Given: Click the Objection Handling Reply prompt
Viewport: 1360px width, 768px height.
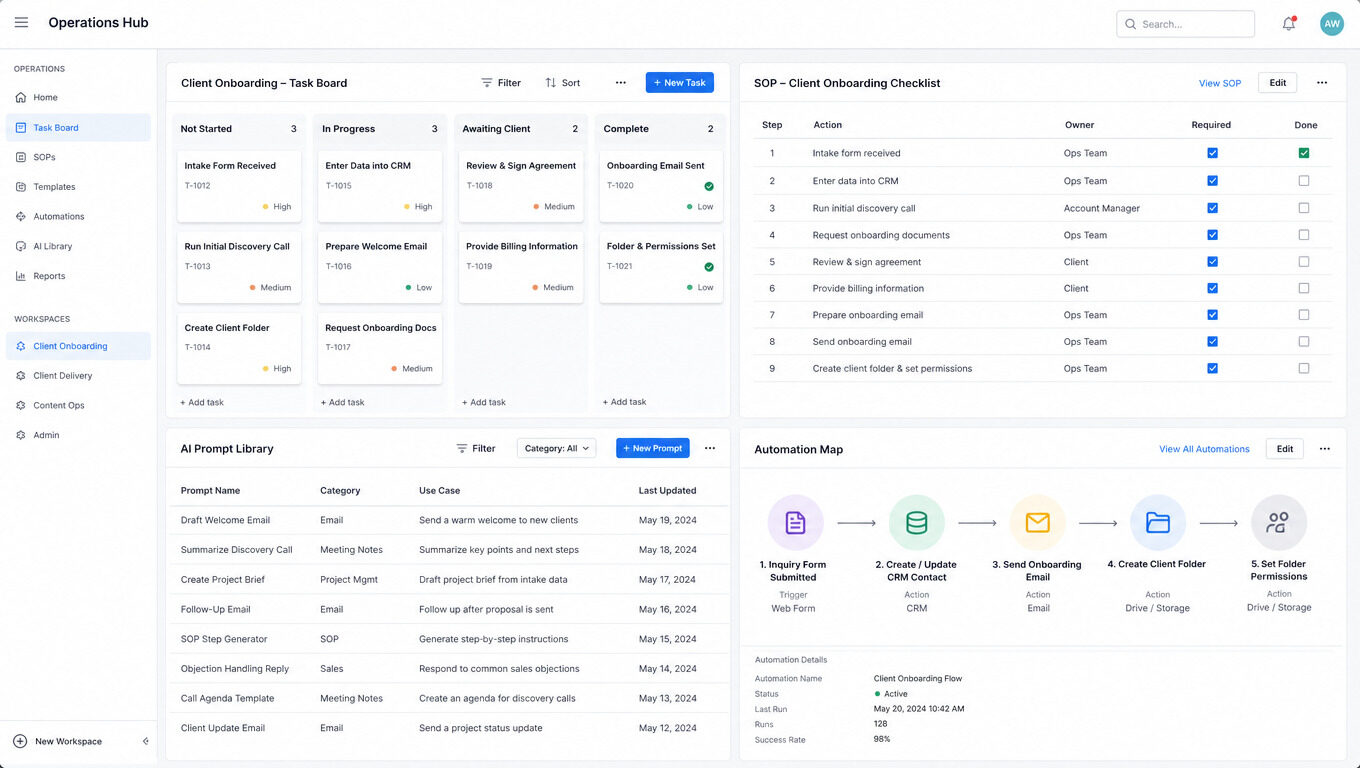Looking at the screenshot, I should click(235, 669).
